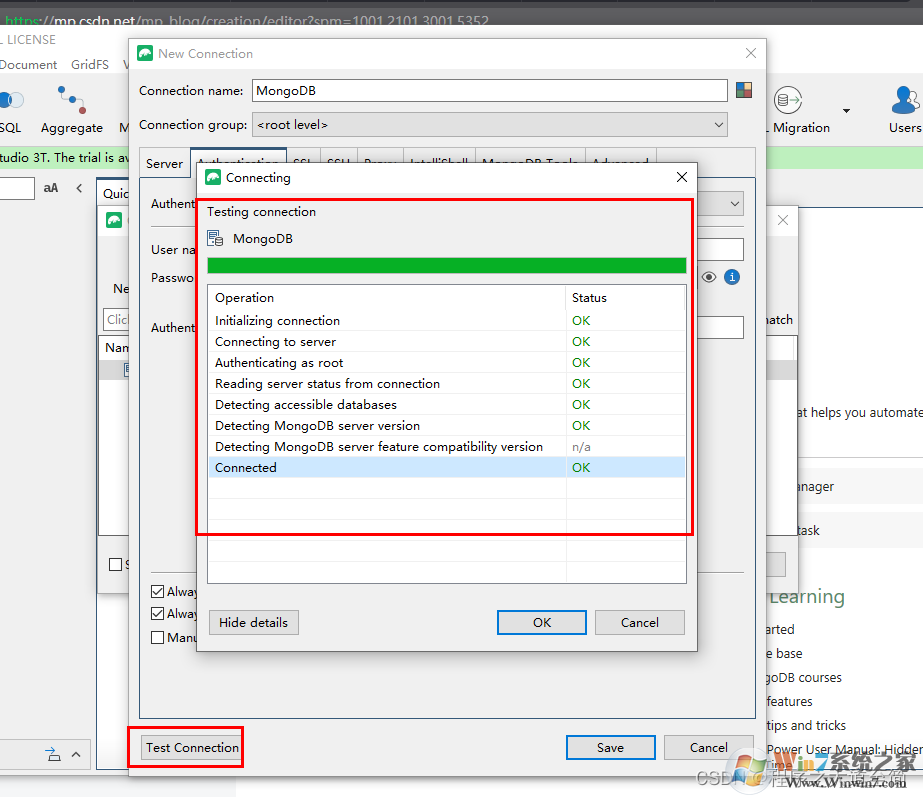This screenshot has width=923, height=797.
Task: Click the Status column header
Action: coord(625,297)
